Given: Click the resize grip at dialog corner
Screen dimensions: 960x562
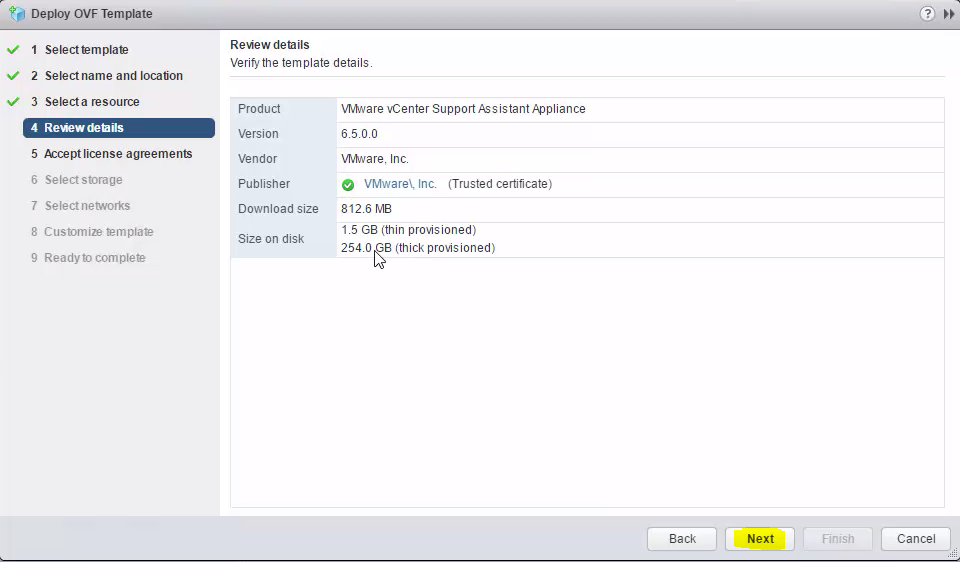Looking at the screenshot, I should click(953, 554).
